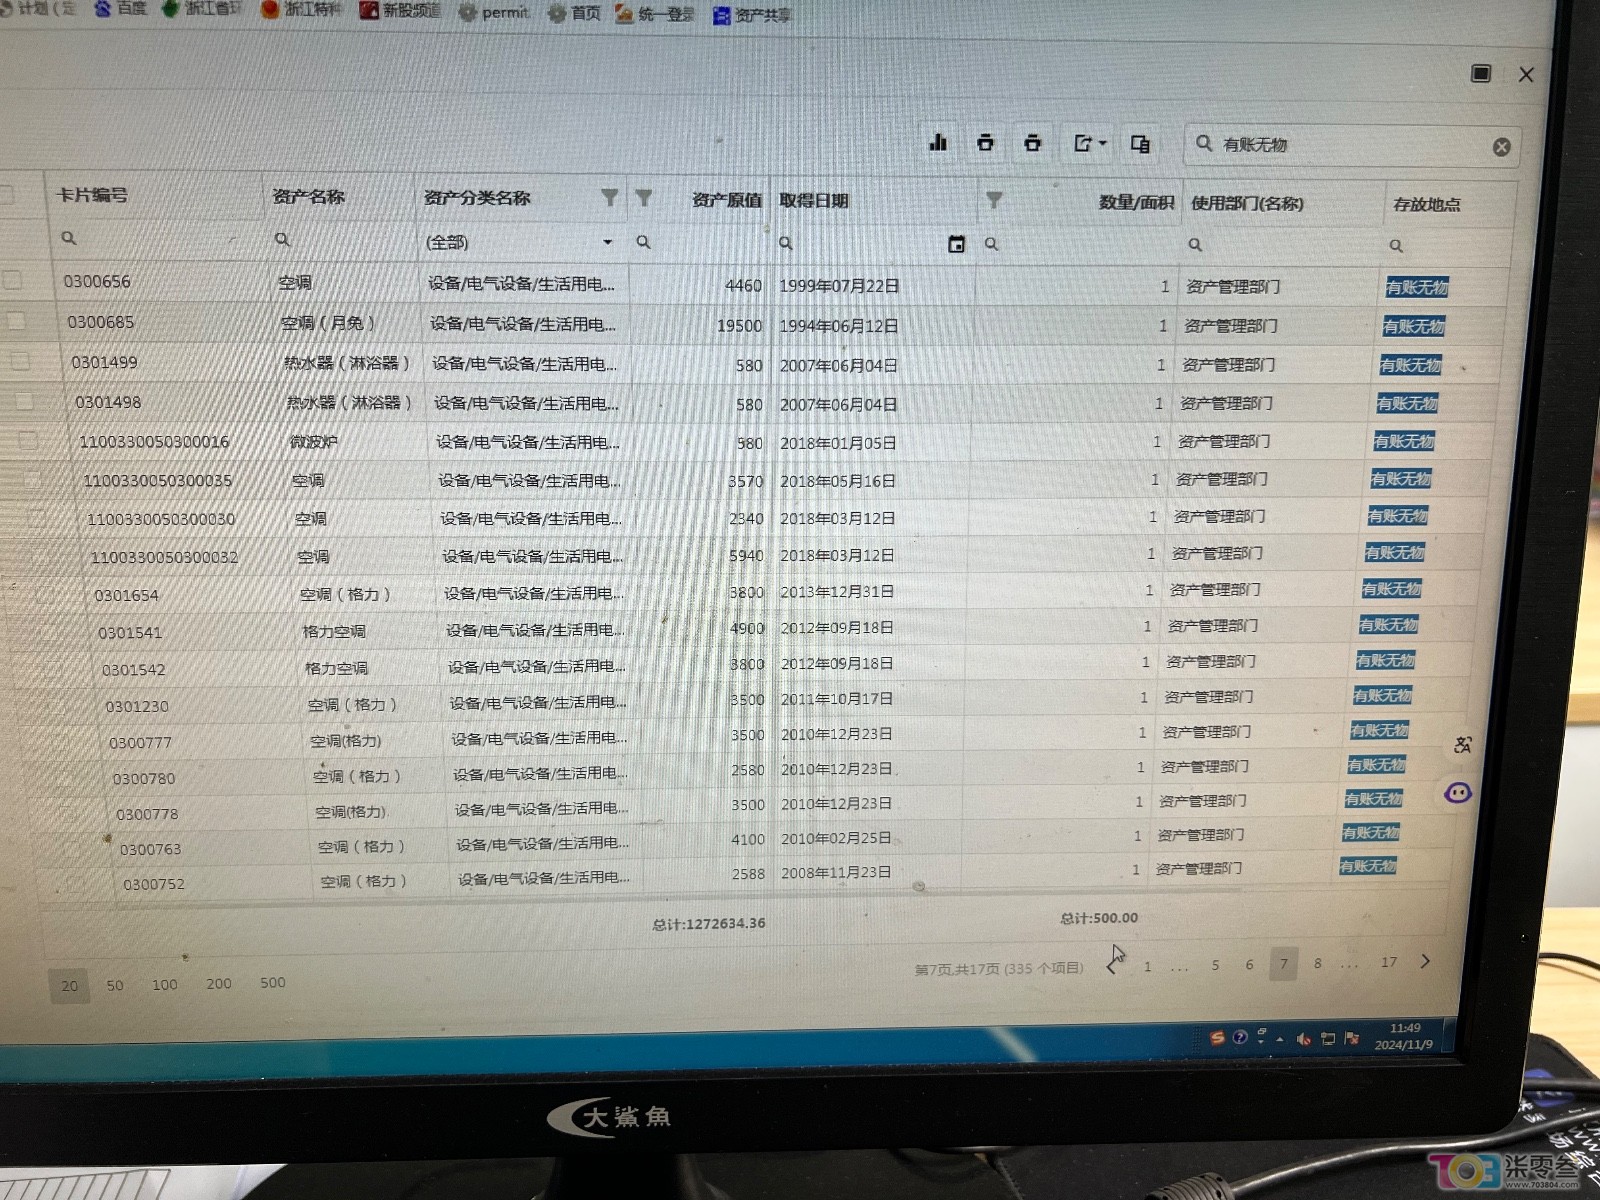Tick the checkbox for row 0301499
The height and width of the screenshot is (1200, 1600).
tap(20, 360)
